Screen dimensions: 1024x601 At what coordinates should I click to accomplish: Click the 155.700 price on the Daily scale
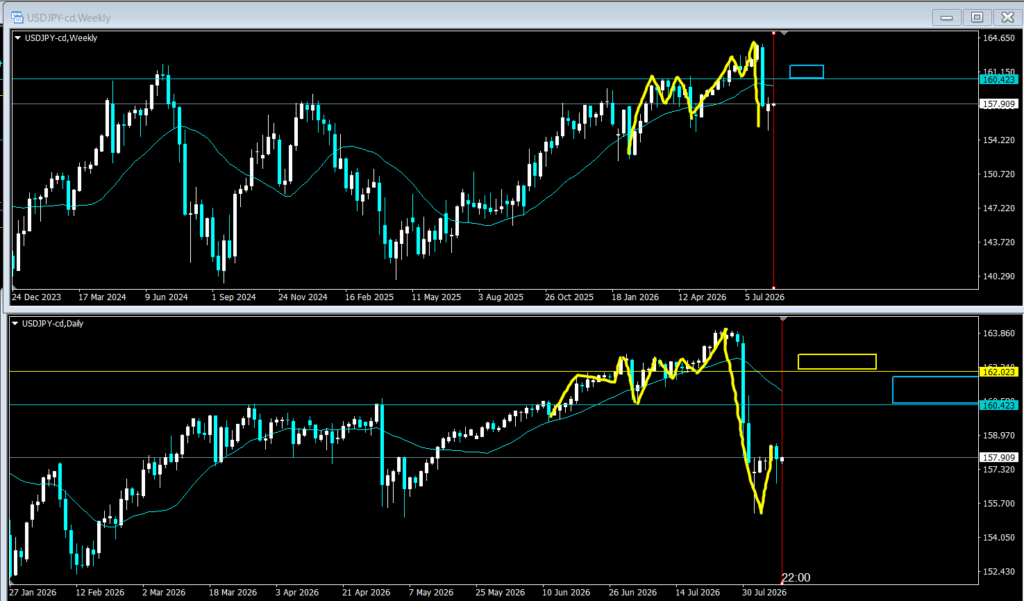point(999,503)
